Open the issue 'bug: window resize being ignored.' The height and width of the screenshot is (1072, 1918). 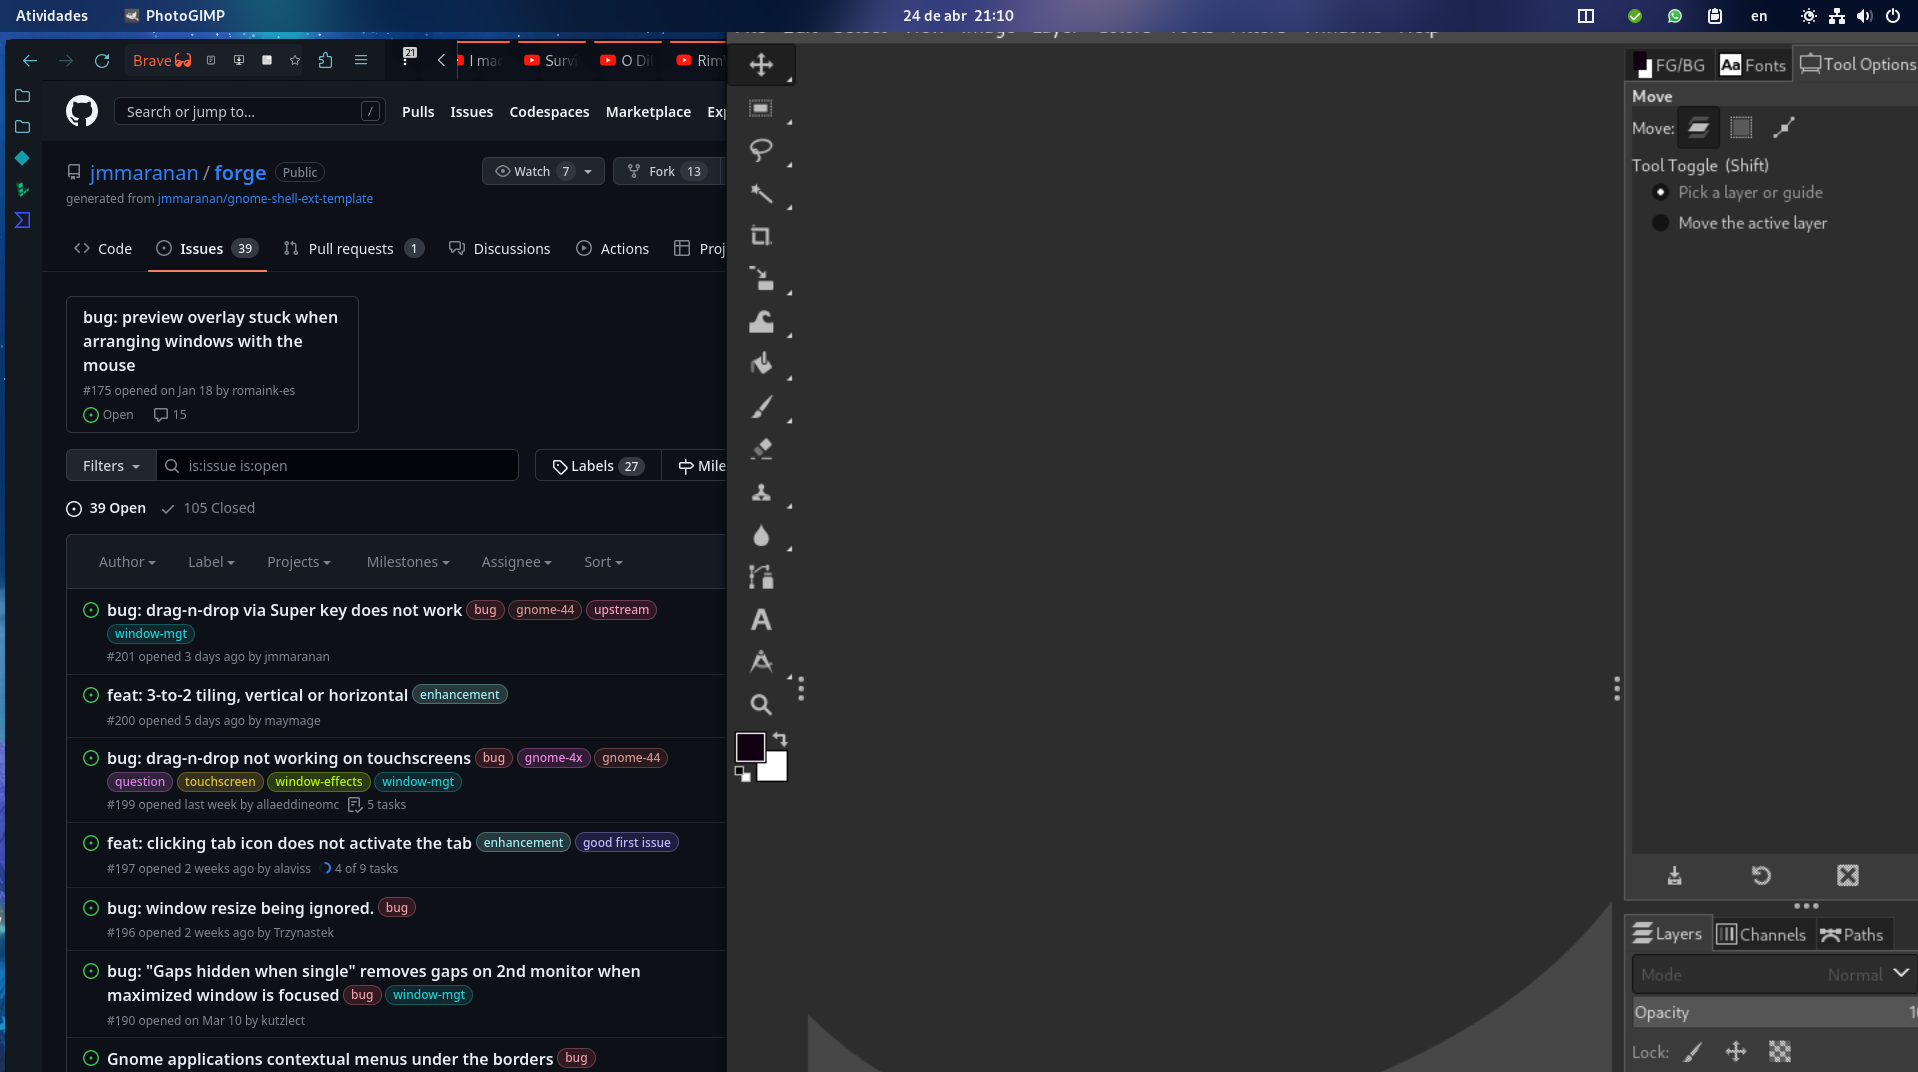[239, 907]
